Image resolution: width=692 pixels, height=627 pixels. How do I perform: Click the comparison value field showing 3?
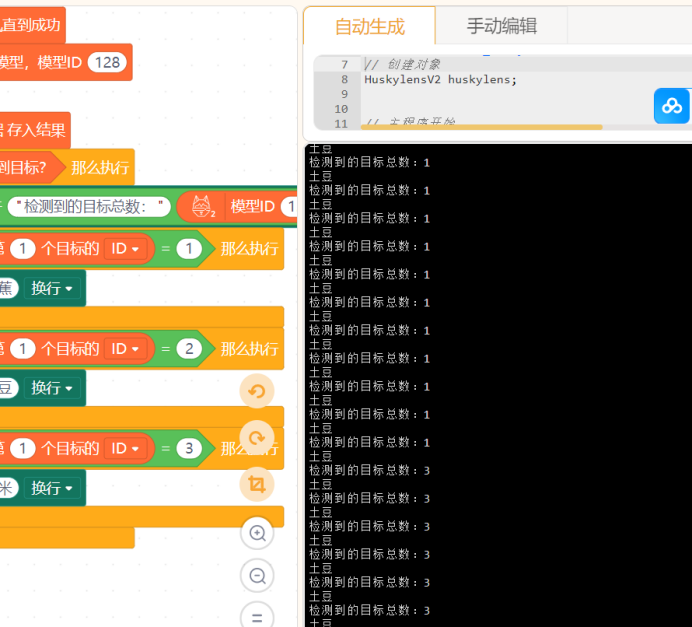tap(189, 448)
